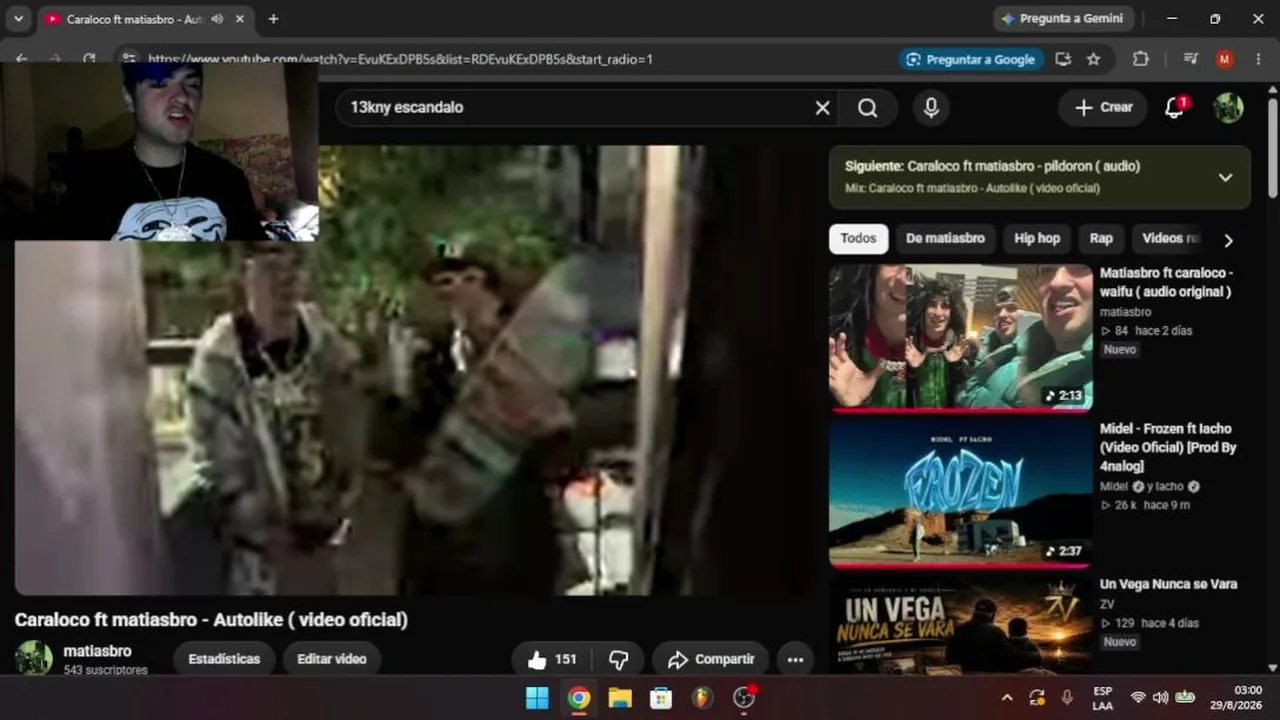1280x720 pixels.
Task: Click the sync icon in the system tray
Action: tap(1037, 698)
